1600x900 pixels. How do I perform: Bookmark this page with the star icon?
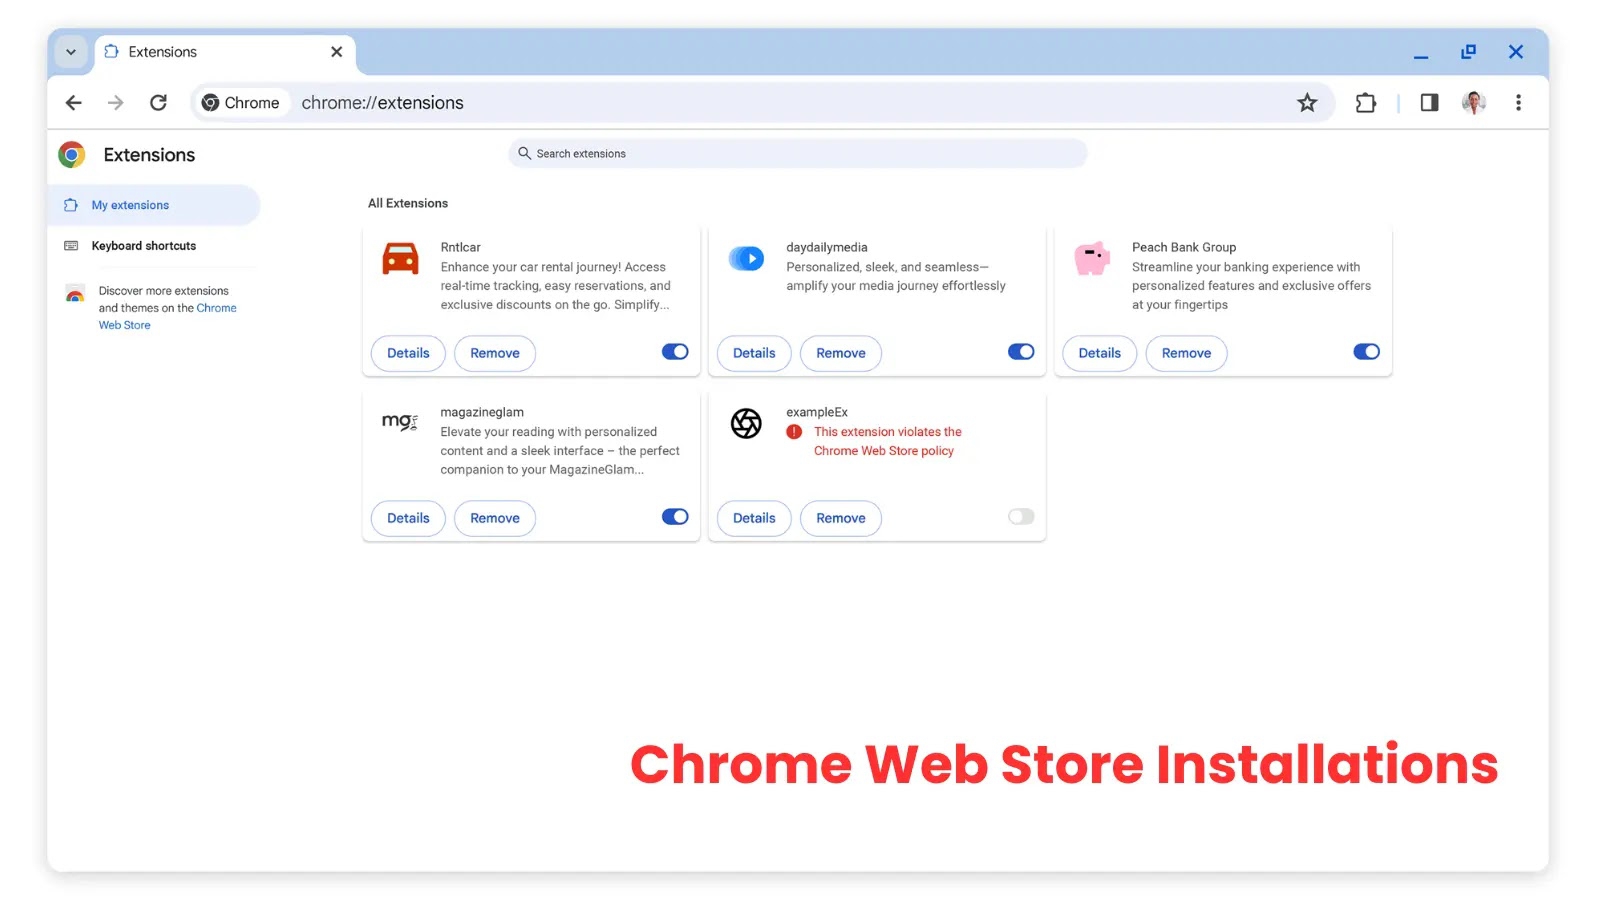(1307, 103)
